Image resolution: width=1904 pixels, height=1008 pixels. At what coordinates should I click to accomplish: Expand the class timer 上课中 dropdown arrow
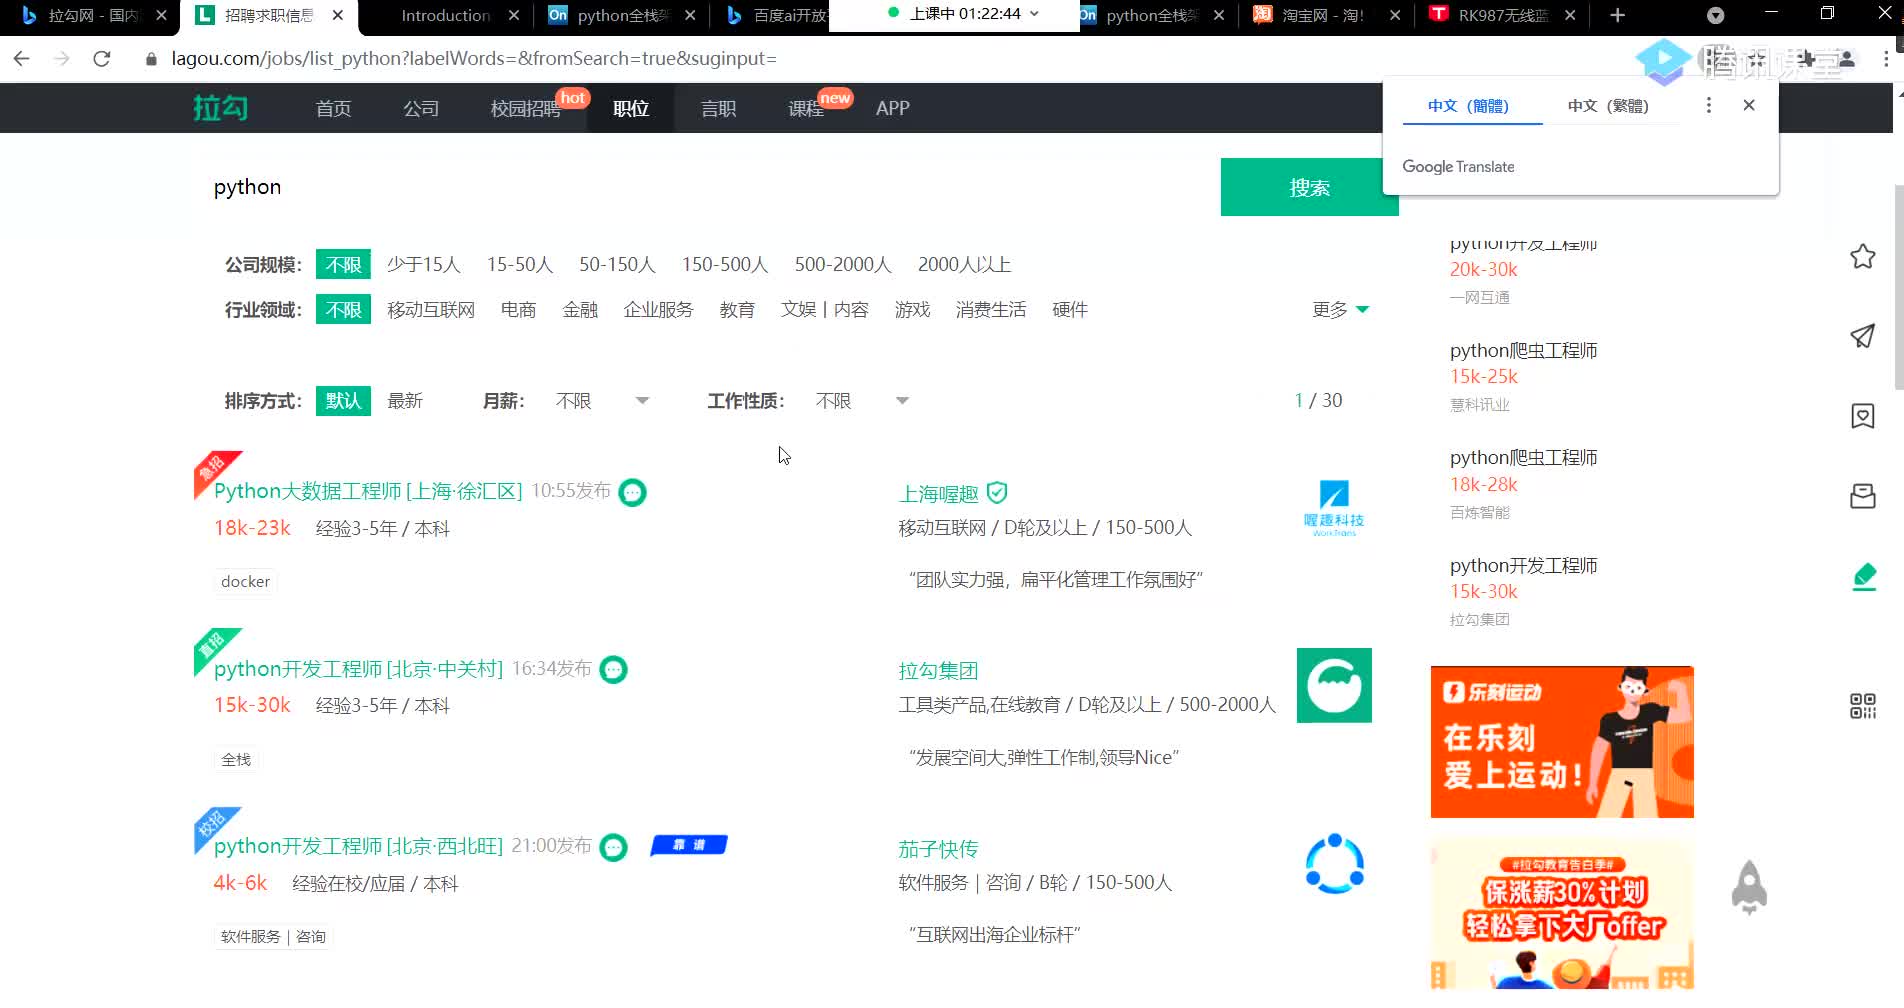tap(1034, 14)
